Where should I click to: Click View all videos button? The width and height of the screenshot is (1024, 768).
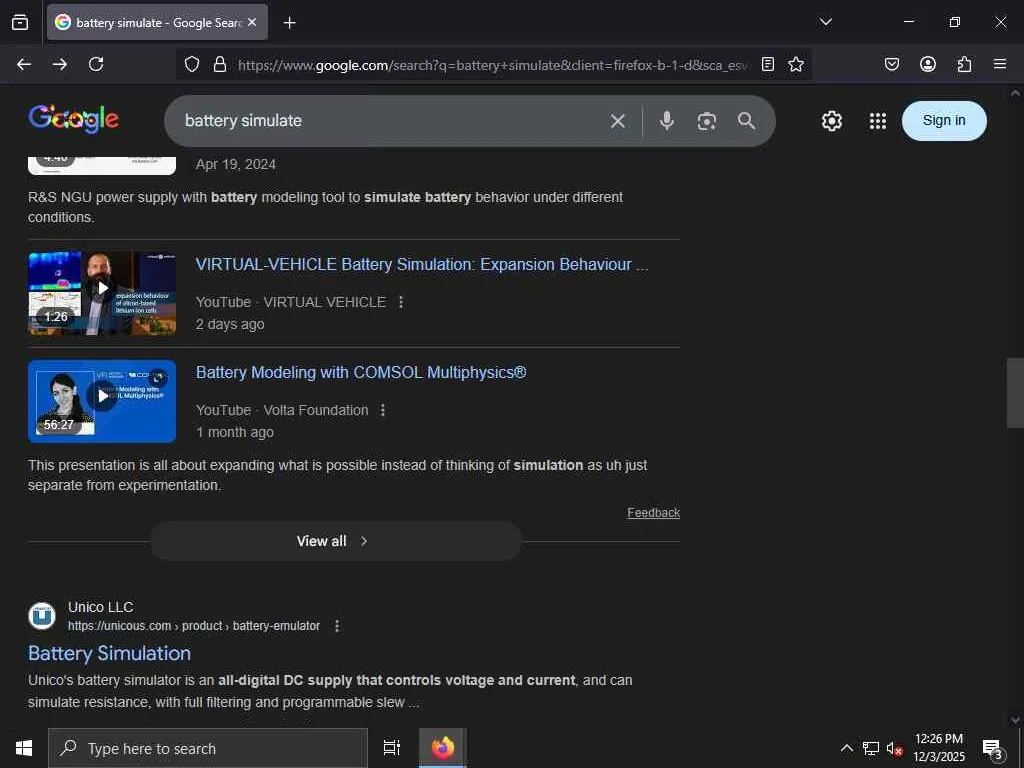coord(336,541)
